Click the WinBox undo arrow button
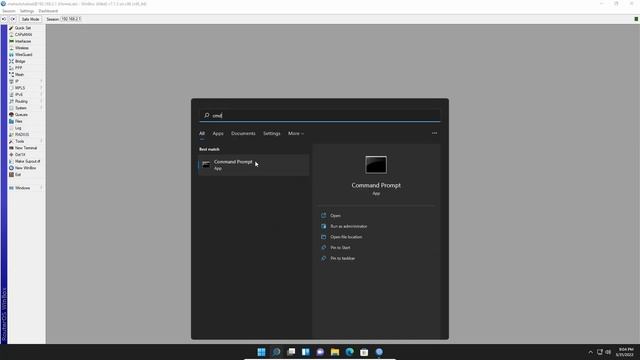Screen dimensions: 640x360 point(4,19)
